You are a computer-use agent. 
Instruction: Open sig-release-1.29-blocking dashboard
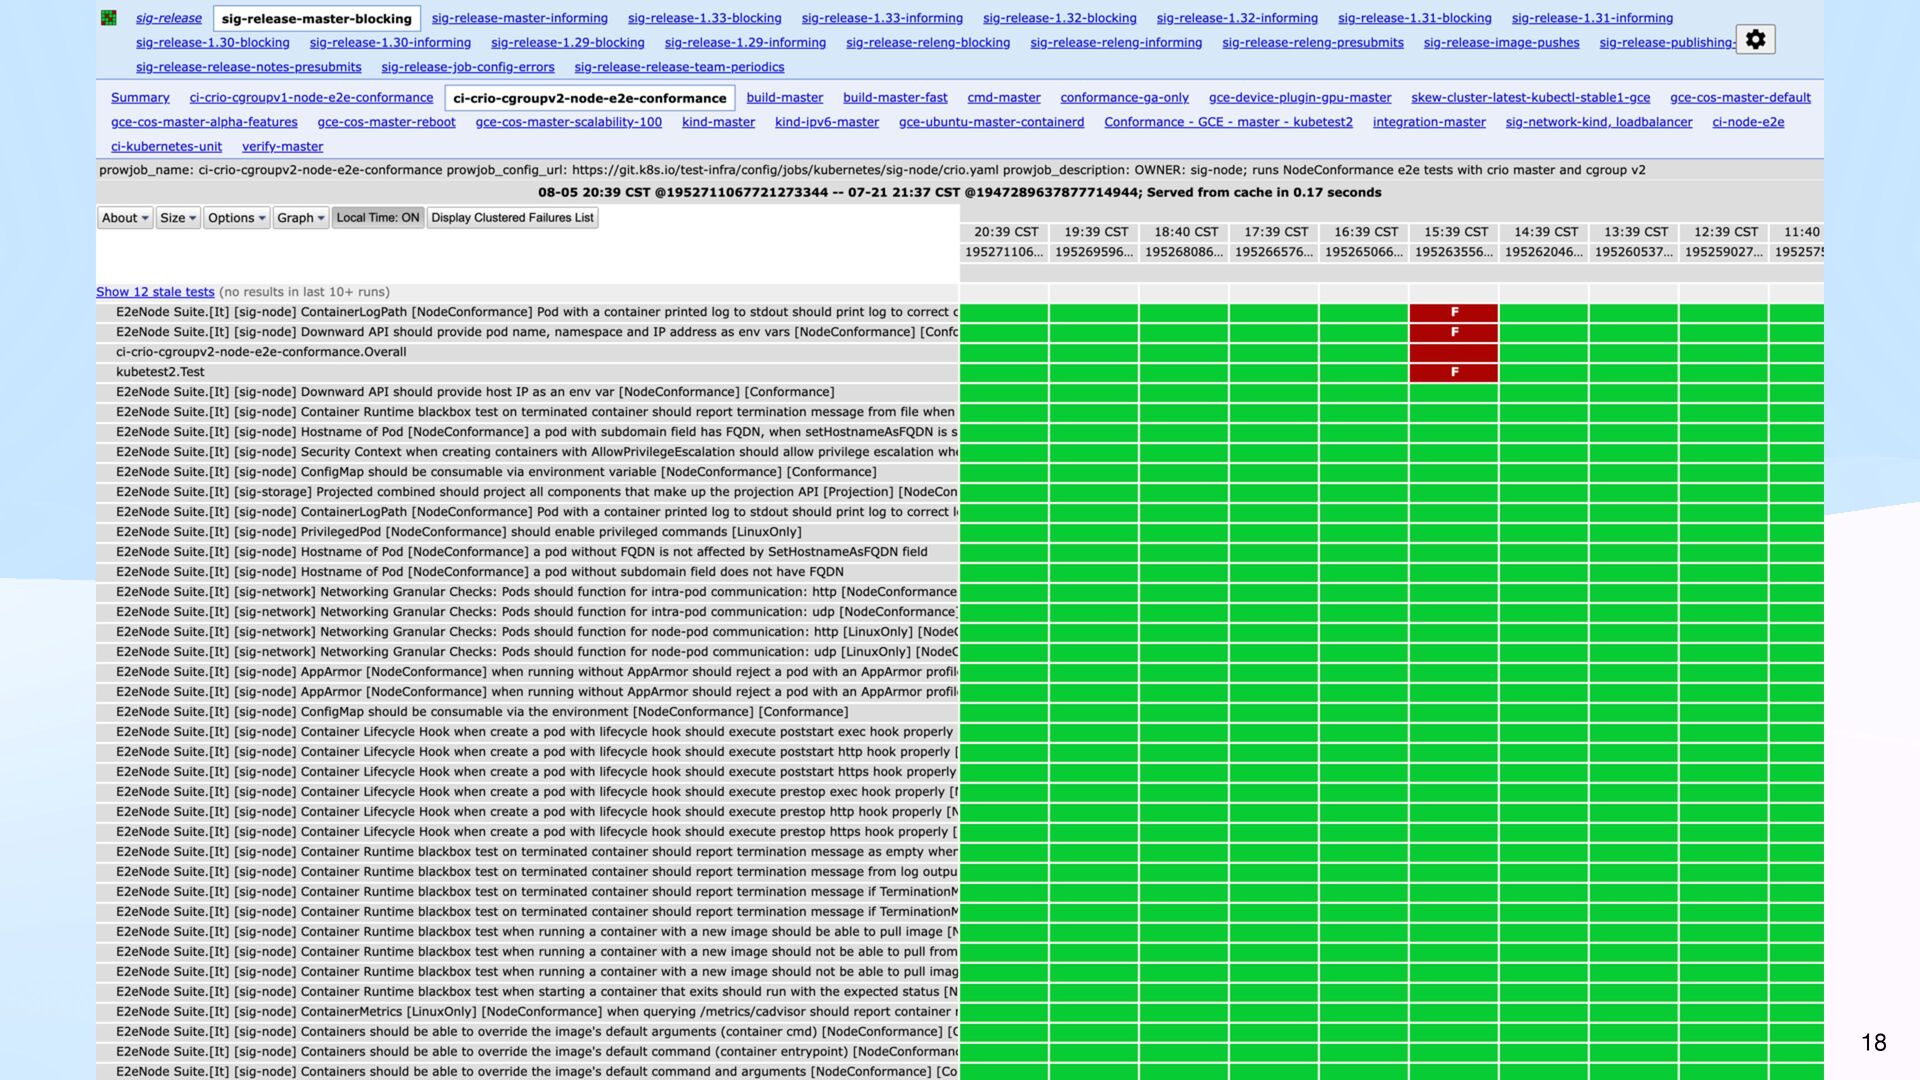click(568, 43)
